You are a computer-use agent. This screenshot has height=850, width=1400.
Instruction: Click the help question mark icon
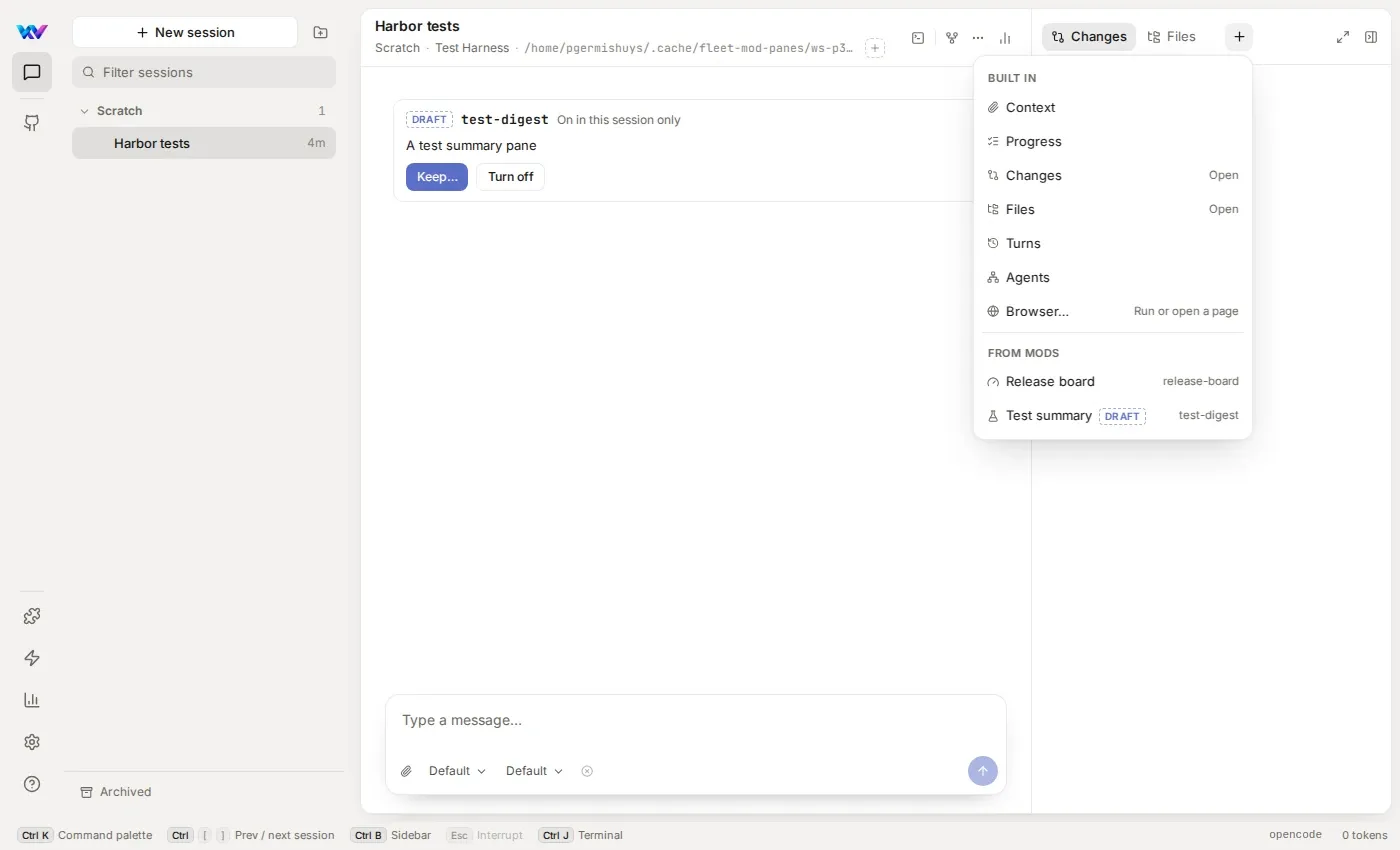[32, 784]
